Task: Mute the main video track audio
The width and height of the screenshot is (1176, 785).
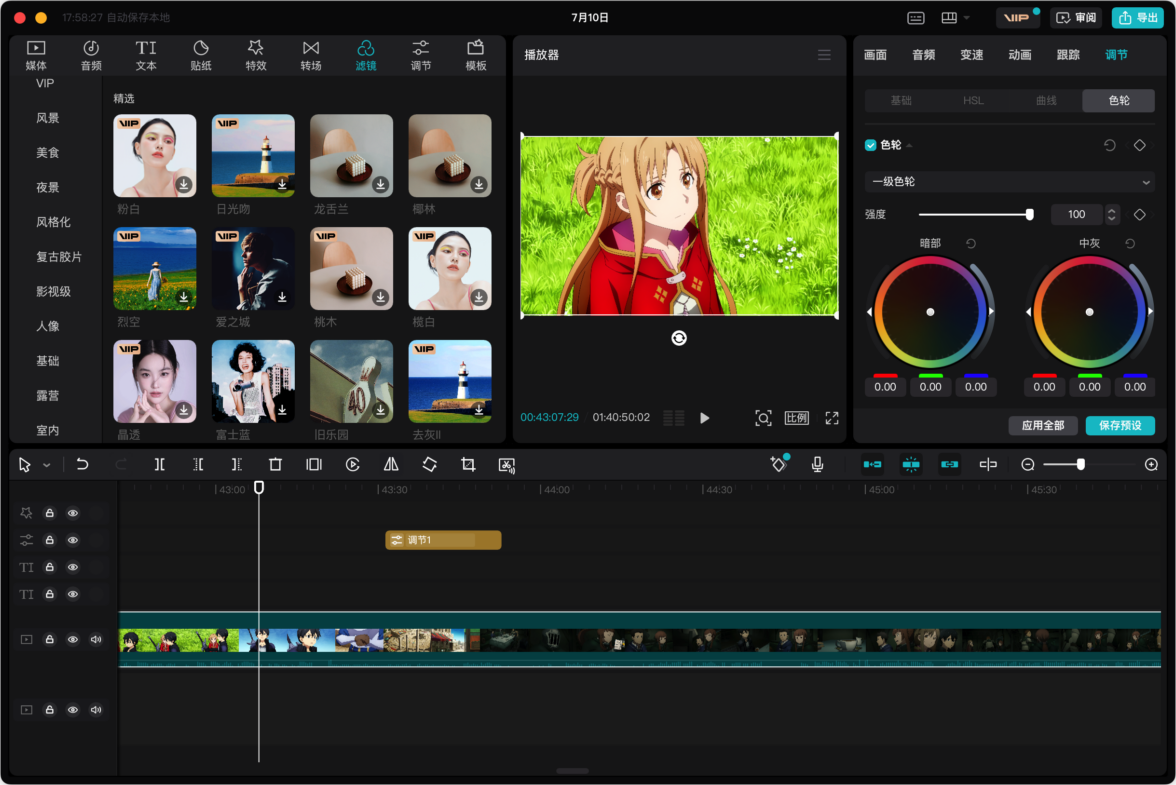Action: pos(96,640)
